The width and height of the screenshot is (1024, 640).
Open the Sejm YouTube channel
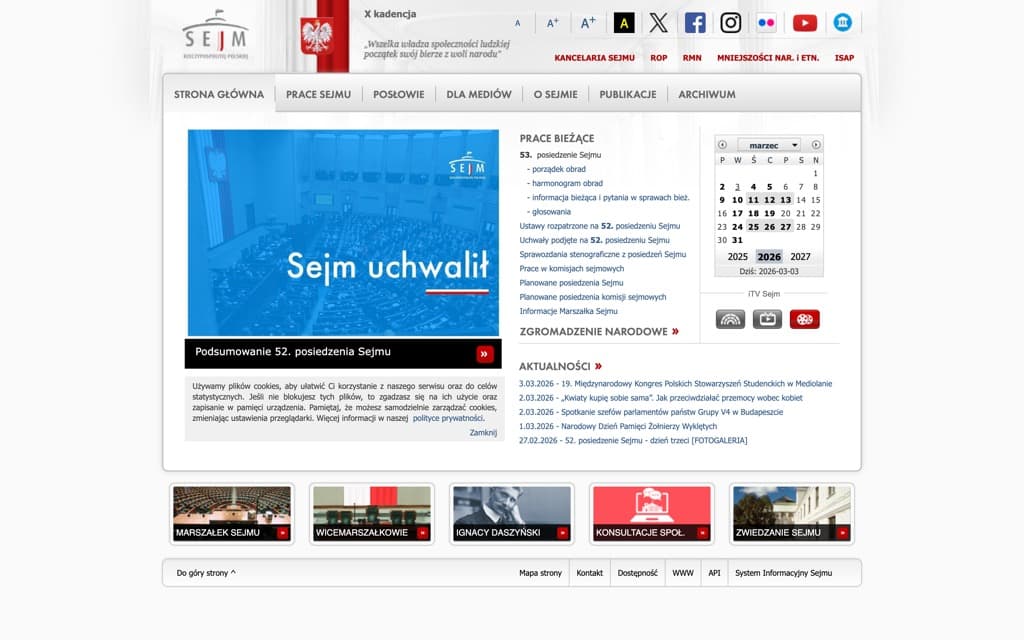point(805,22)
